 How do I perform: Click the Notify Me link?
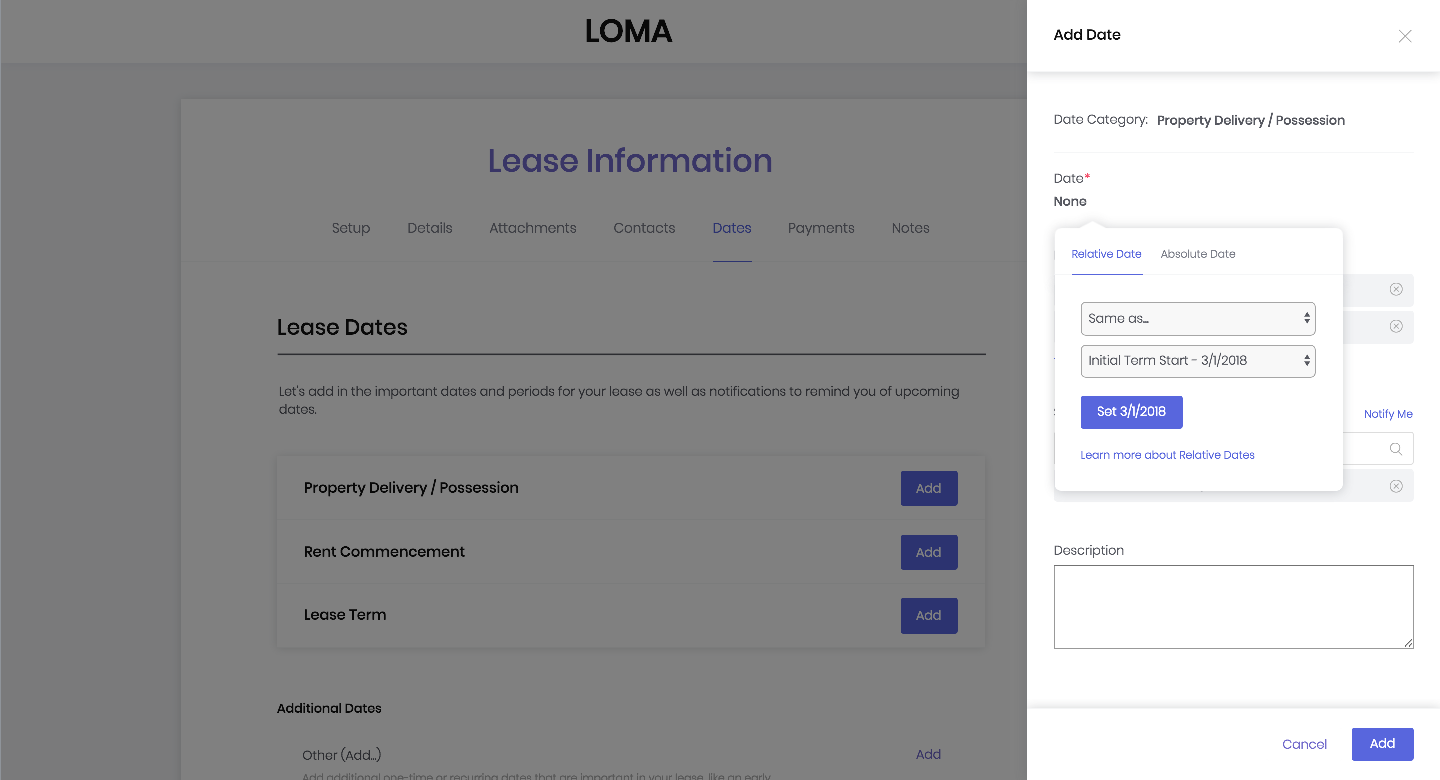pyautogui.click(x=1388, y=414)
